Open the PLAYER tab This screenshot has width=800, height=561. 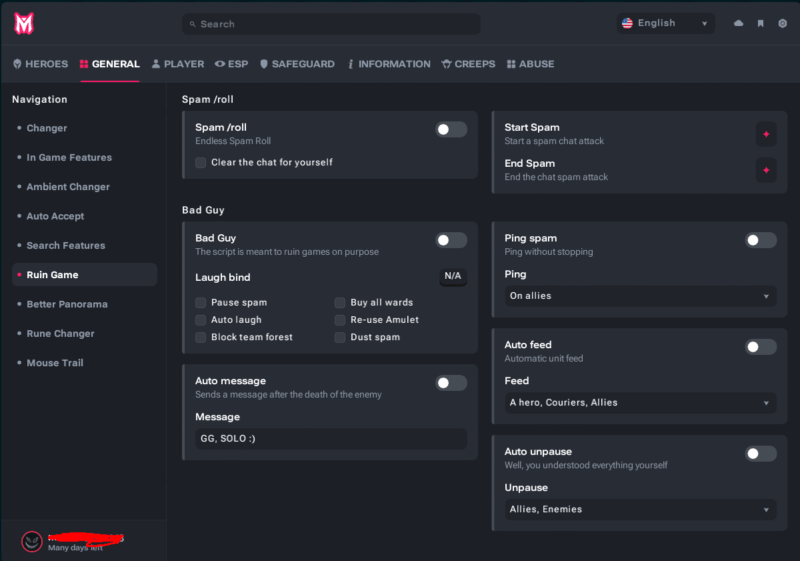click(x=178, y=64)
